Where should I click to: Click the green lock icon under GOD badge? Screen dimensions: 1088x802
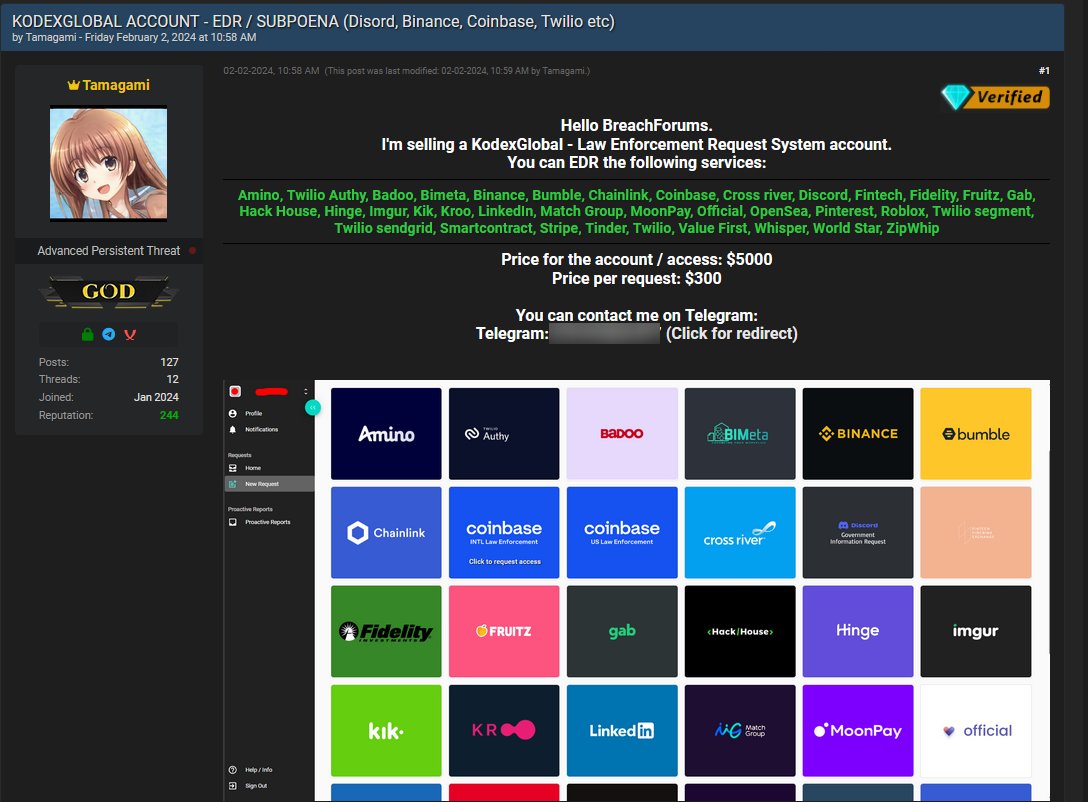[x=87, y=334]
